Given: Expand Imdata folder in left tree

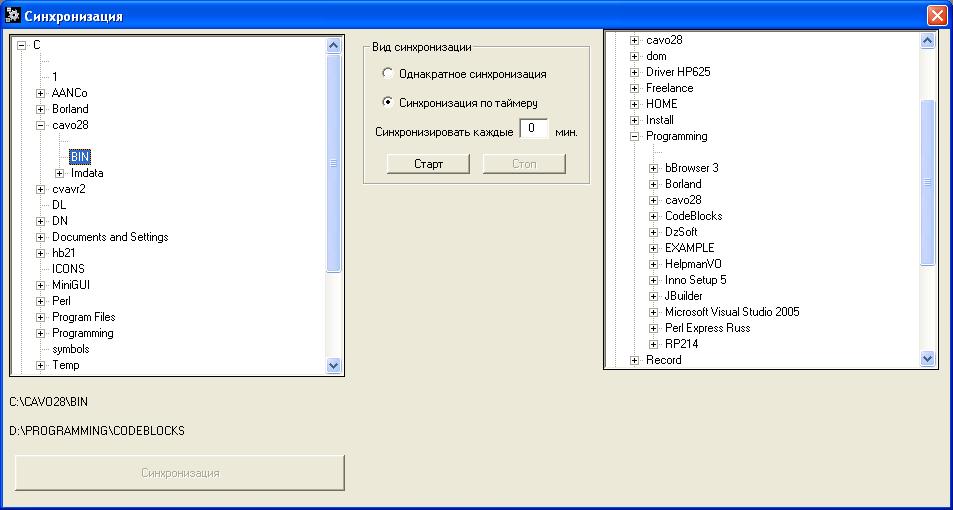Looking at the screenshot, I should point(60,173).
